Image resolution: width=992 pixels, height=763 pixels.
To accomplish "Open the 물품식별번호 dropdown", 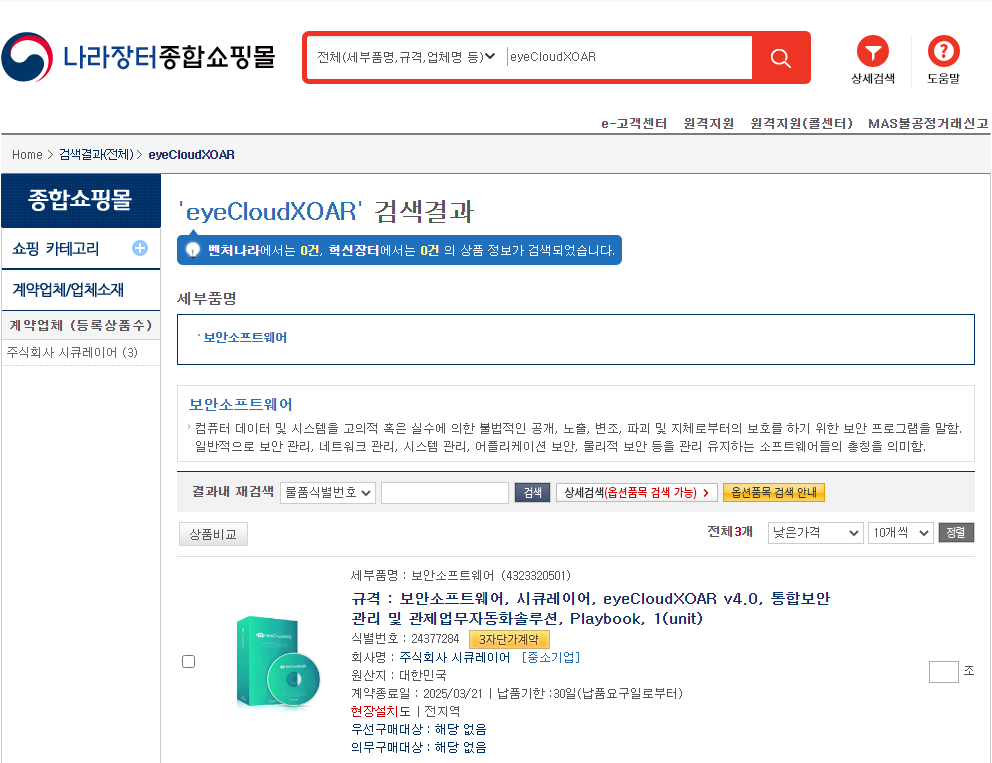I will click(327, 492).
